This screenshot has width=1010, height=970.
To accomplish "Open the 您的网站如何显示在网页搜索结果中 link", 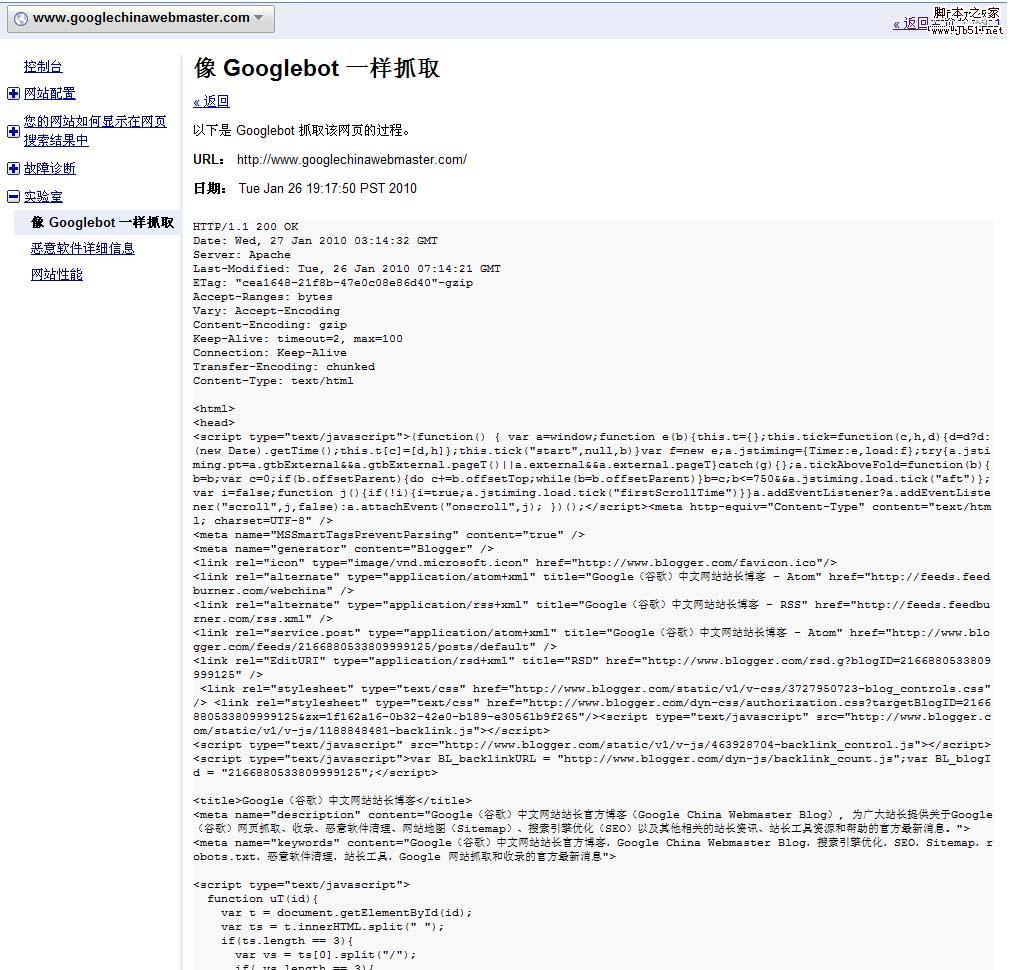I will 95,131.
